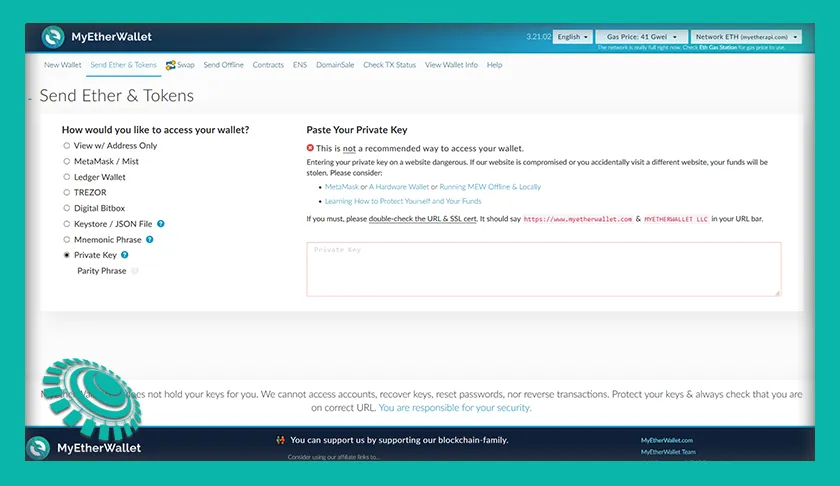Open the Gas Price 41 Gwei dropdown
This screenshot has width=840, height=486.
point(641,36)
